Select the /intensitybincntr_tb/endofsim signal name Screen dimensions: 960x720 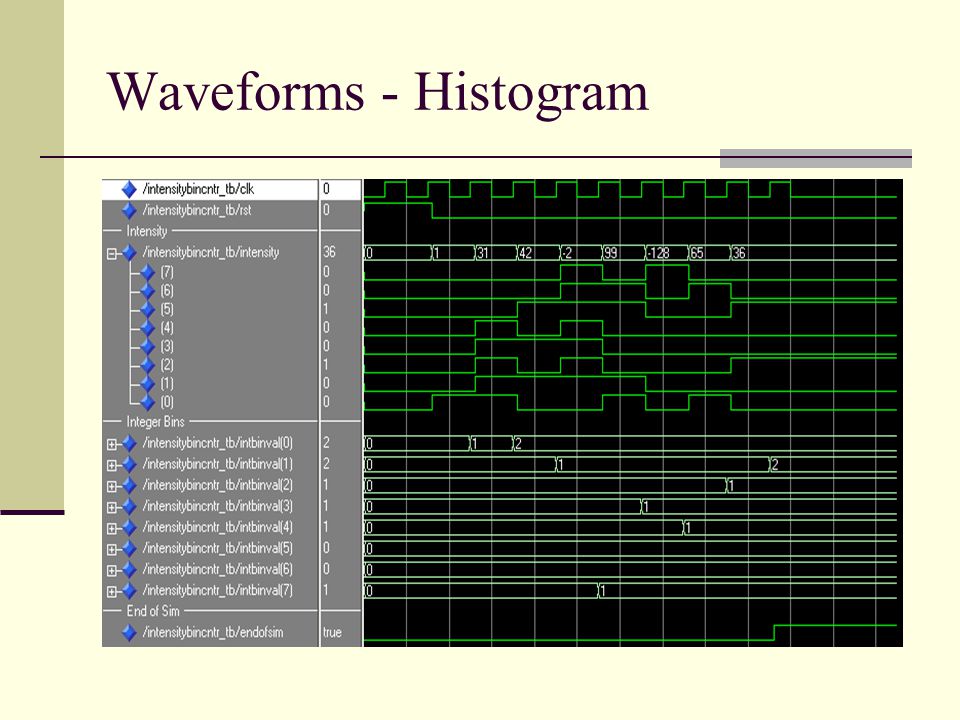[x=213, y=632]
